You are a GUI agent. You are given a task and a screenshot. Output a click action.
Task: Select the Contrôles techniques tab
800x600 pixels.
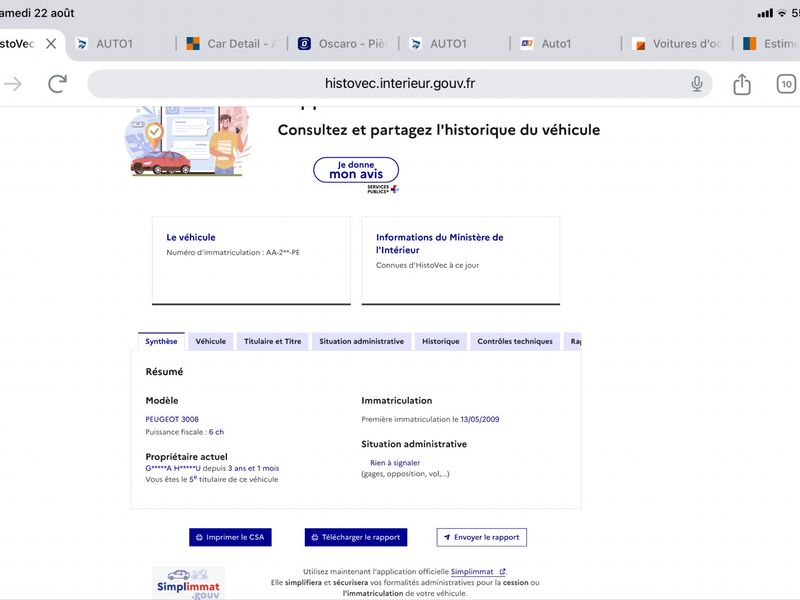coord(515,341)
